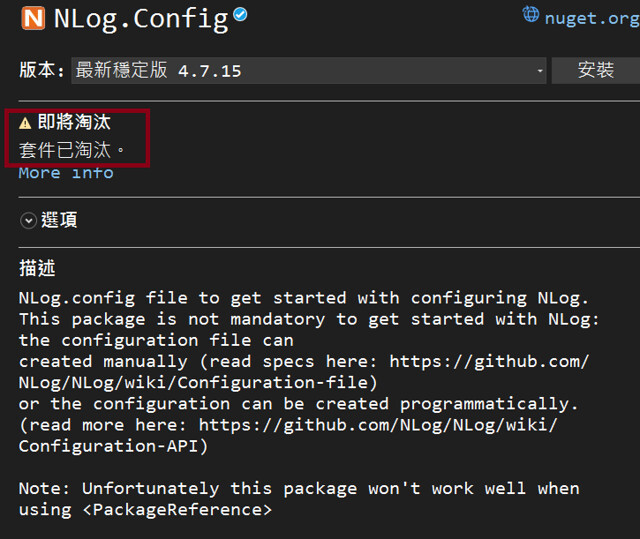This screenshot has height=539, width=640.
Task: Open the nuget.org link
Action: tap(591, 17)
